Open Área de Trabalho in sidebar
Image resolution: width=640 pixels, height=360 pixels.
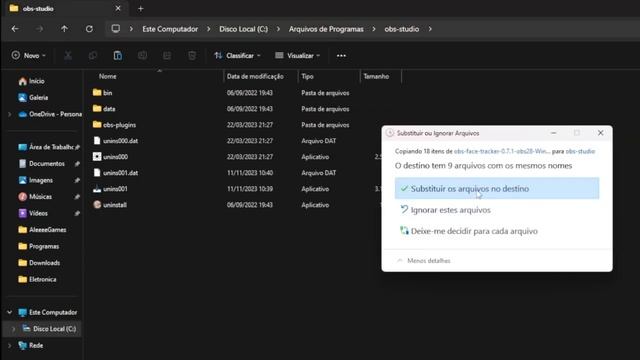[46, 147]
